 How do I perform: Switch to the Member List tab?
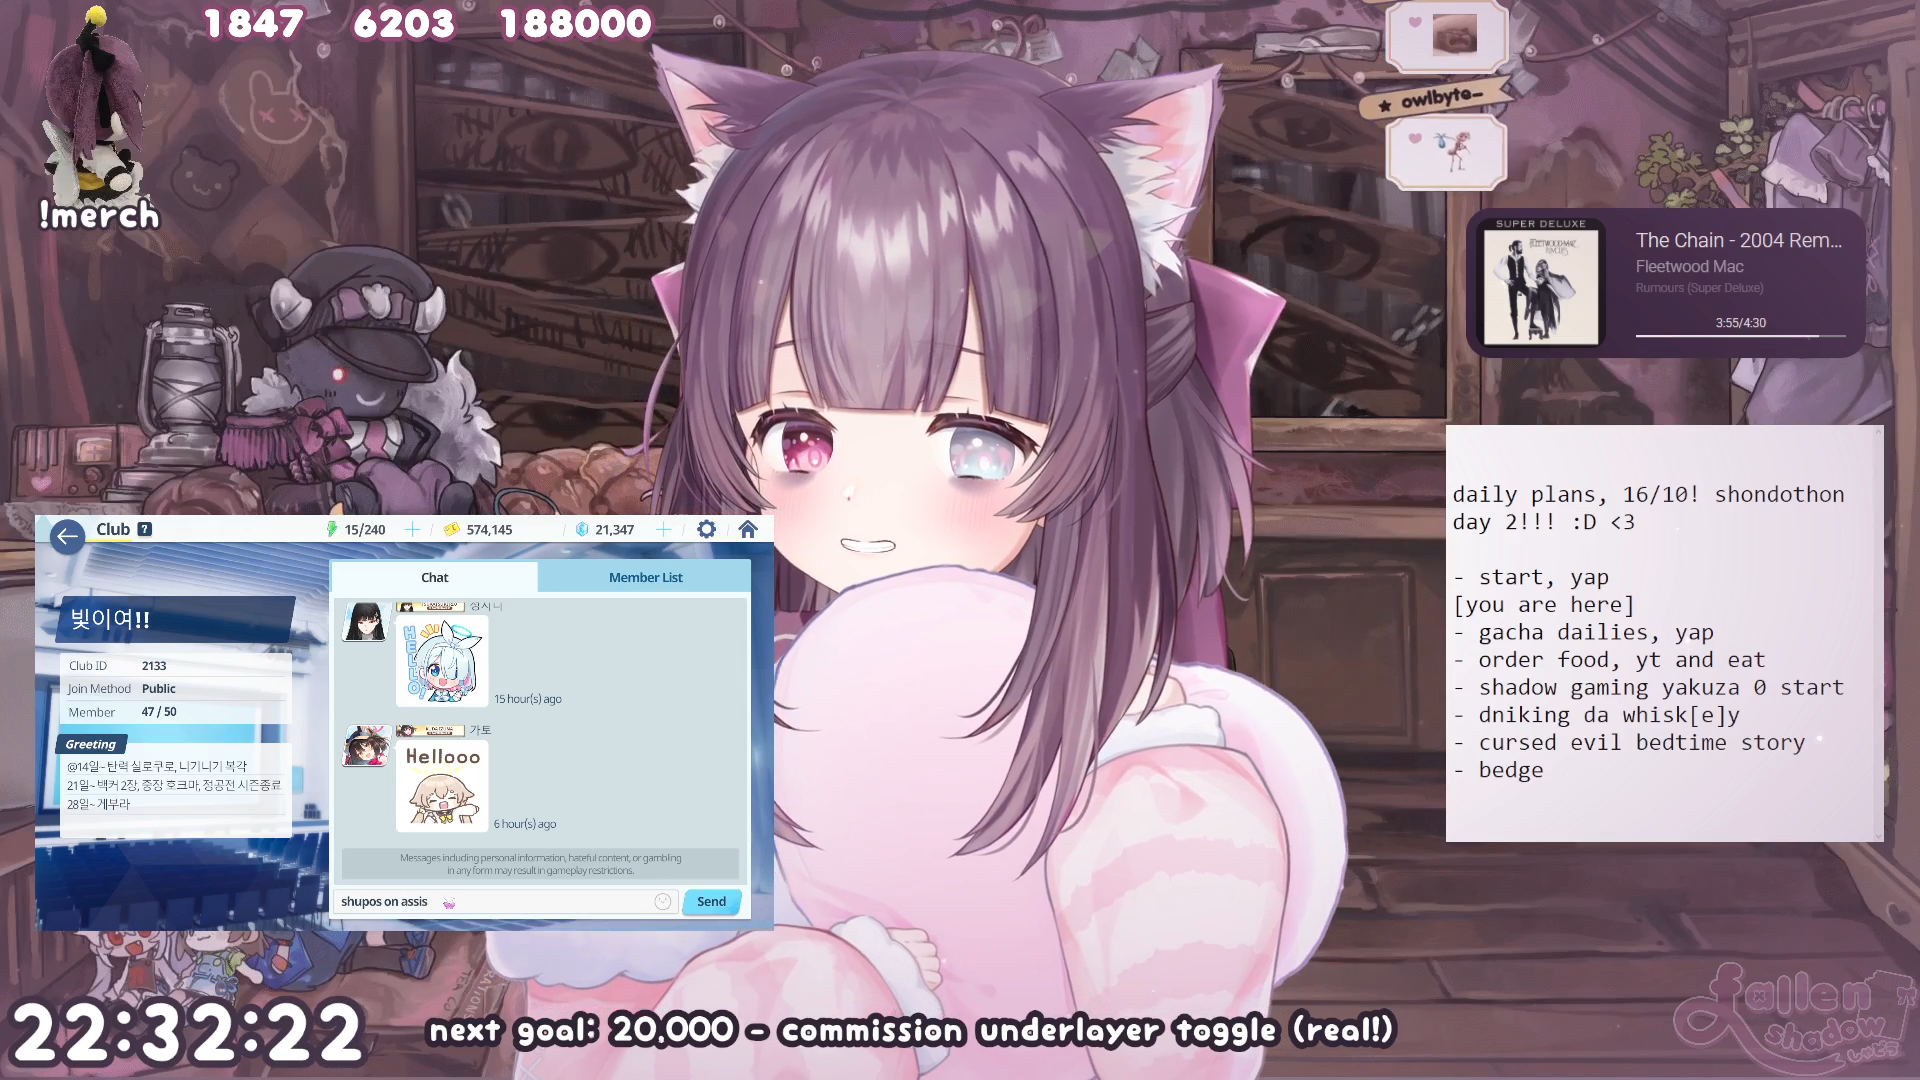coord(645,577)
